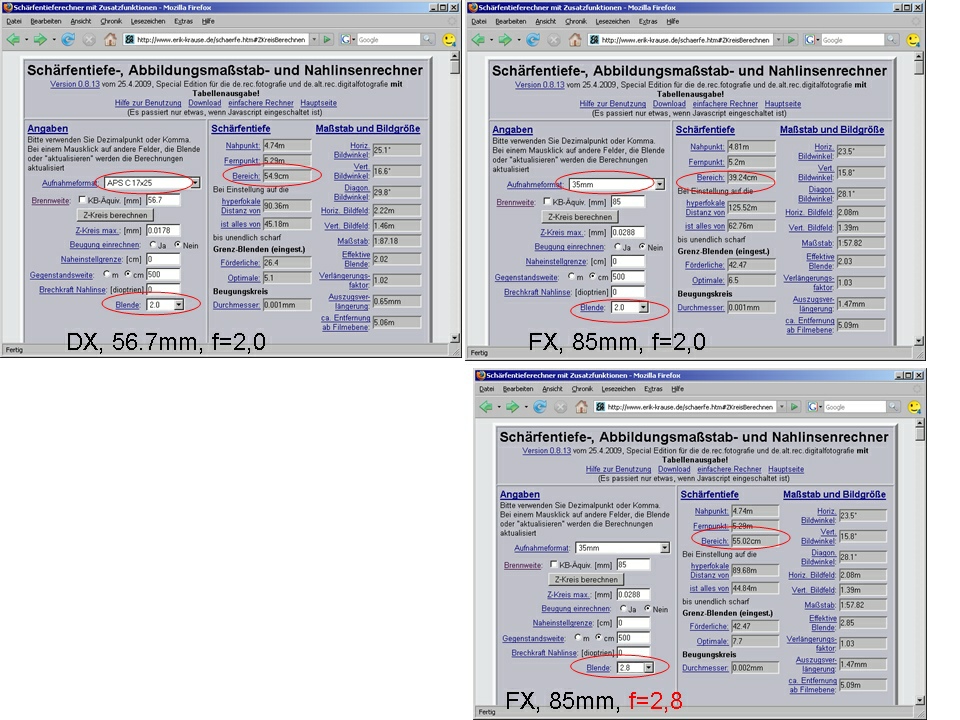Open Home in FX f=2,0 window

coord(575,40)
